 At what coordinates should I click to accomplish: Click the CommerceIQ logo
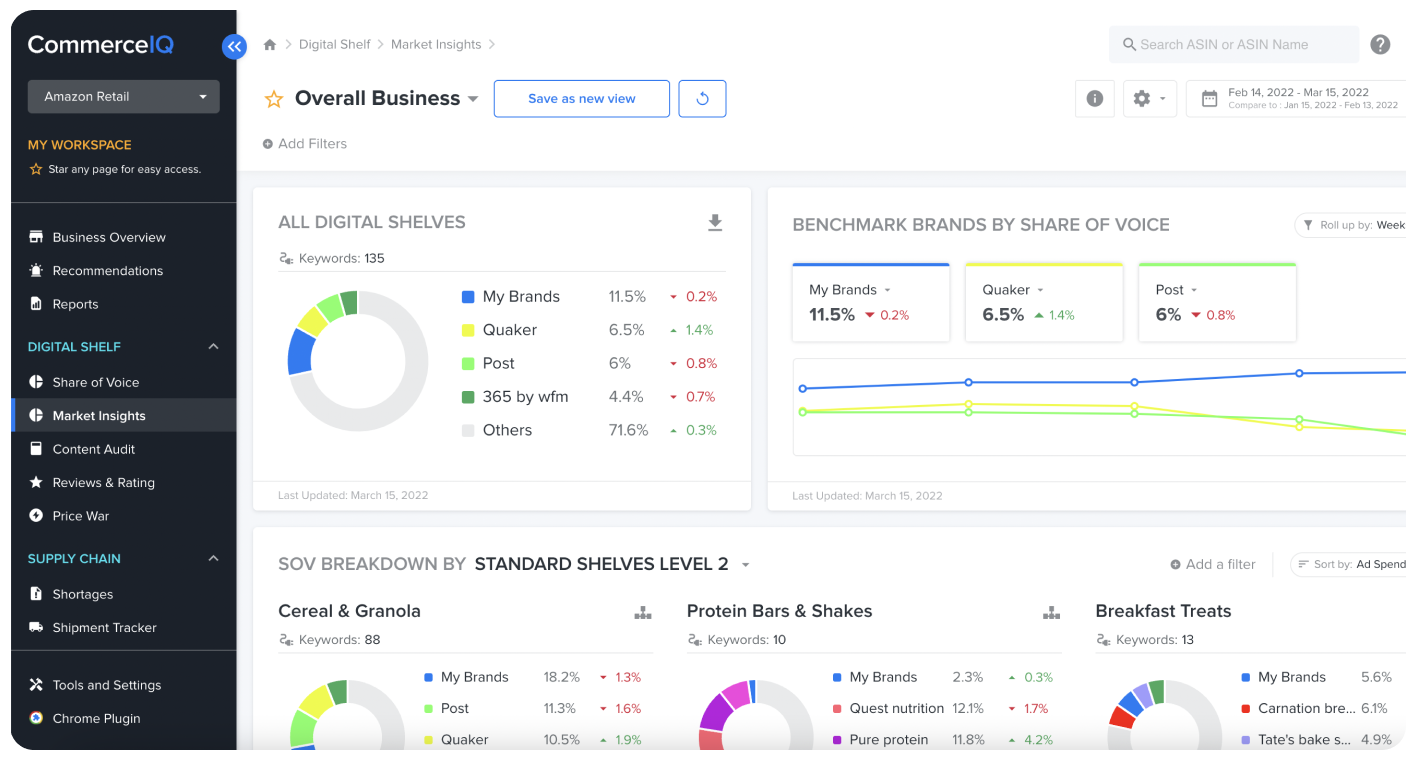[x=100, y=45]
